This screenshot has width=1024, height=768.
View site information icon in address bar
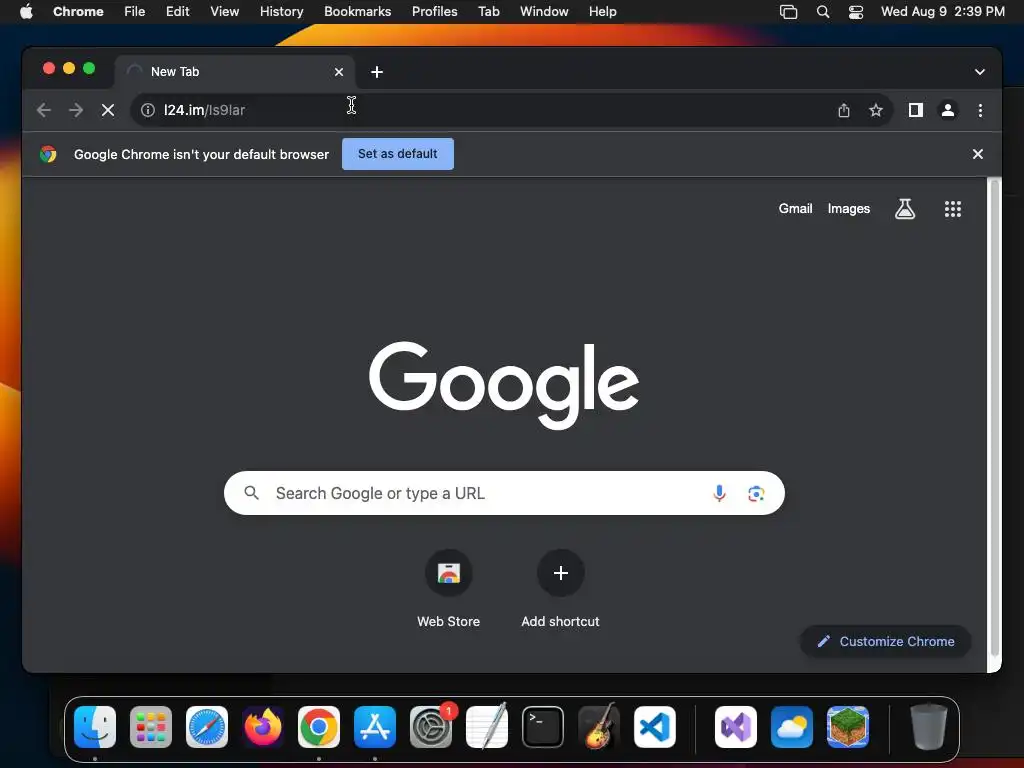[x=148, y=110]
